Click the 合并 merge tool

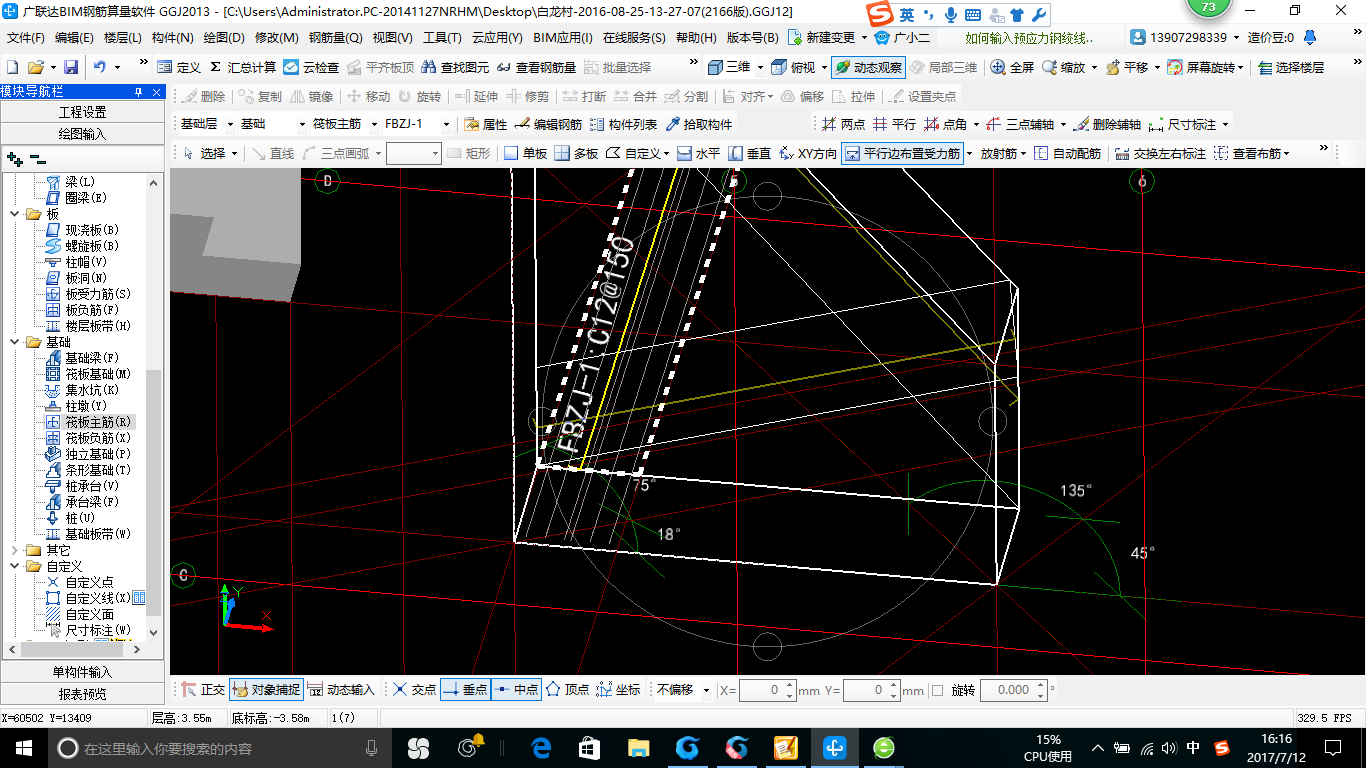635,96
